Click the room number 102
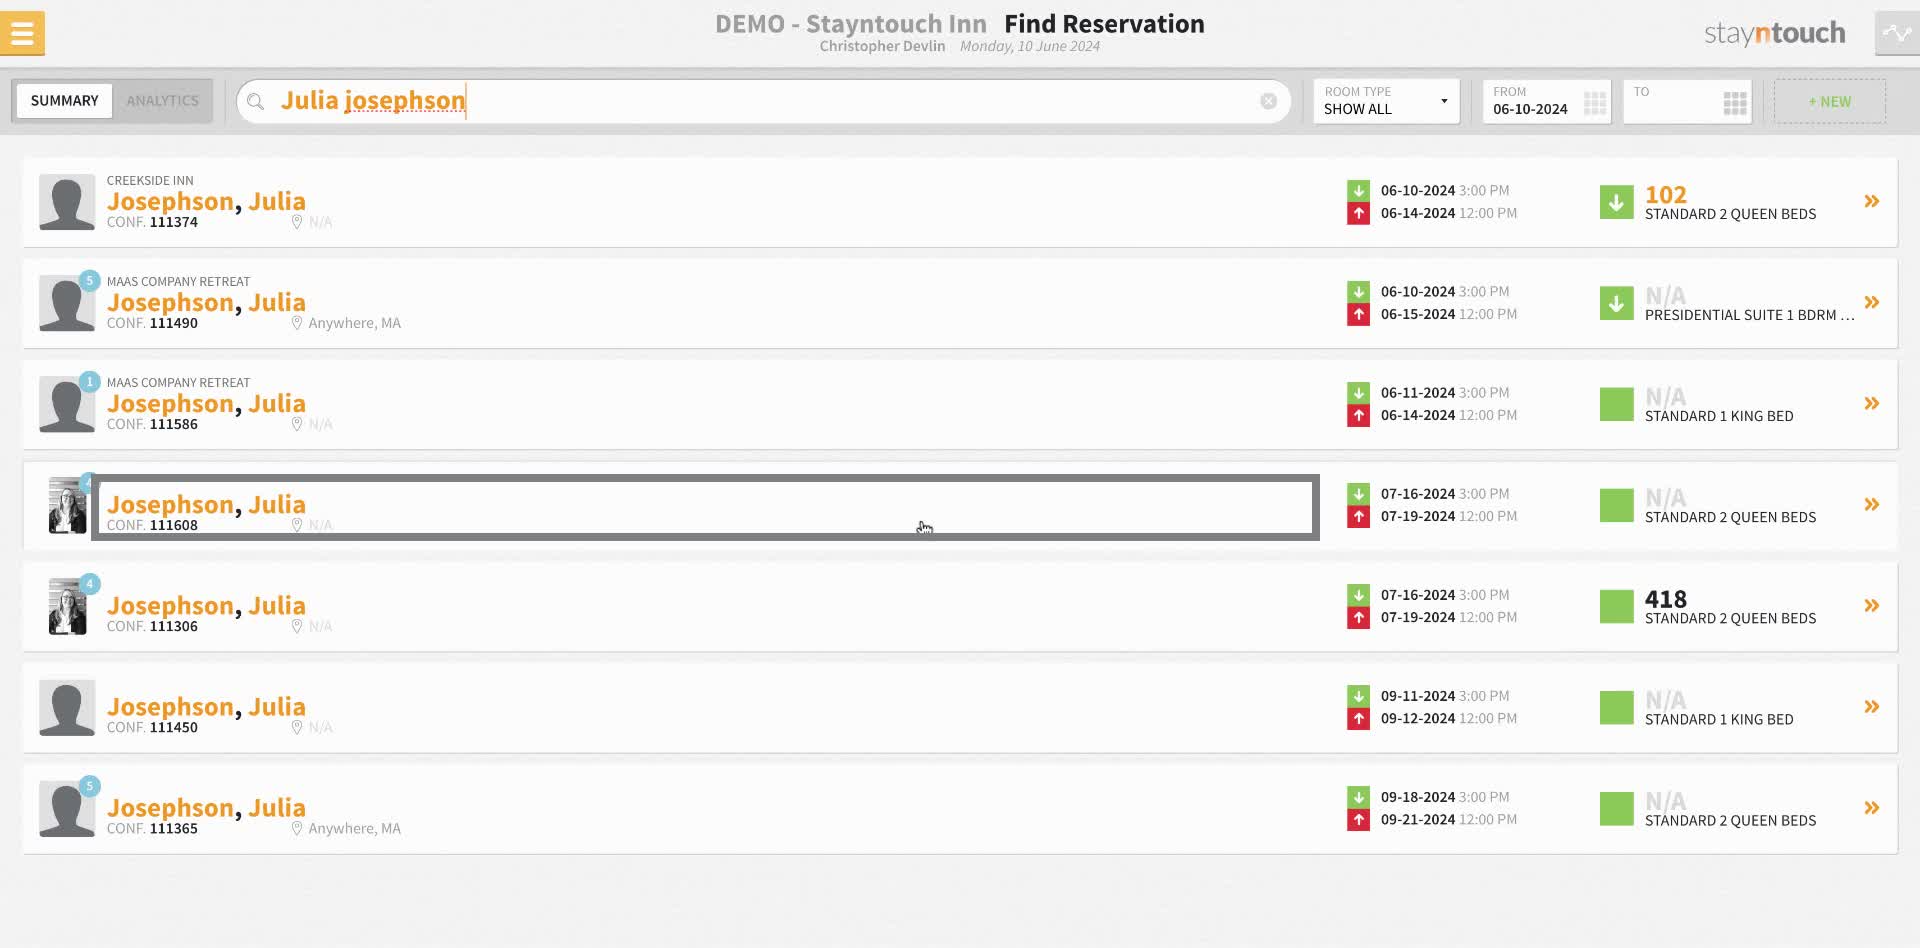Viewport: 1920px width, 948px height. click(x=1666, y=195)
